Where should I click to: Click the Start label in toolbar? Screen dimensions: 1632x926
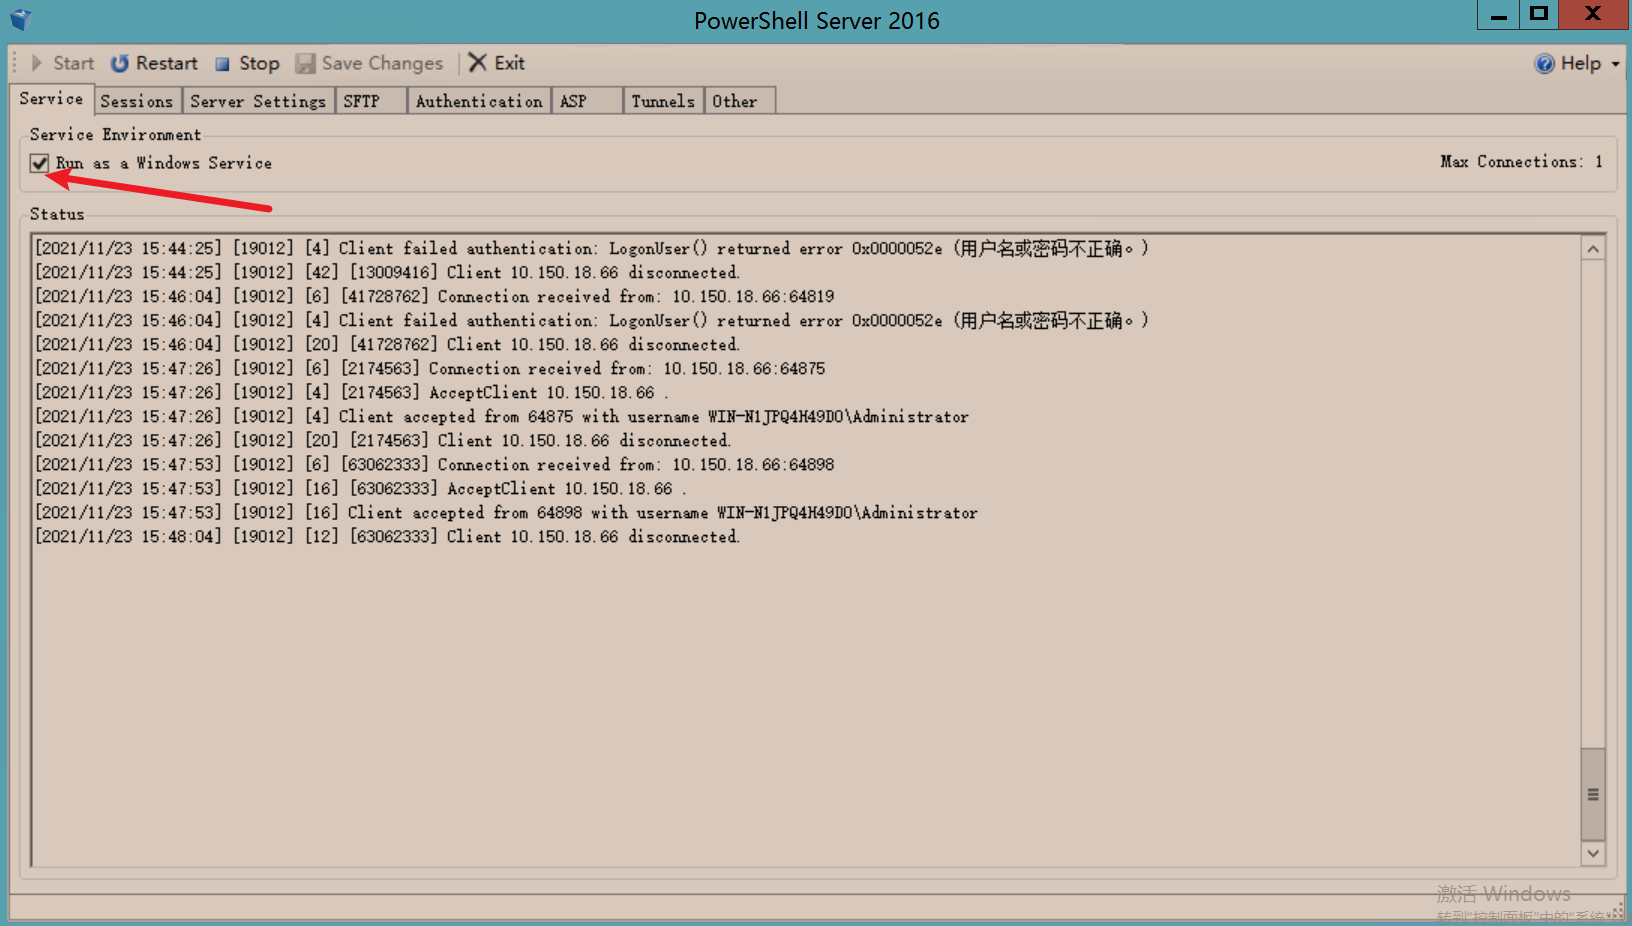(73, 63)
